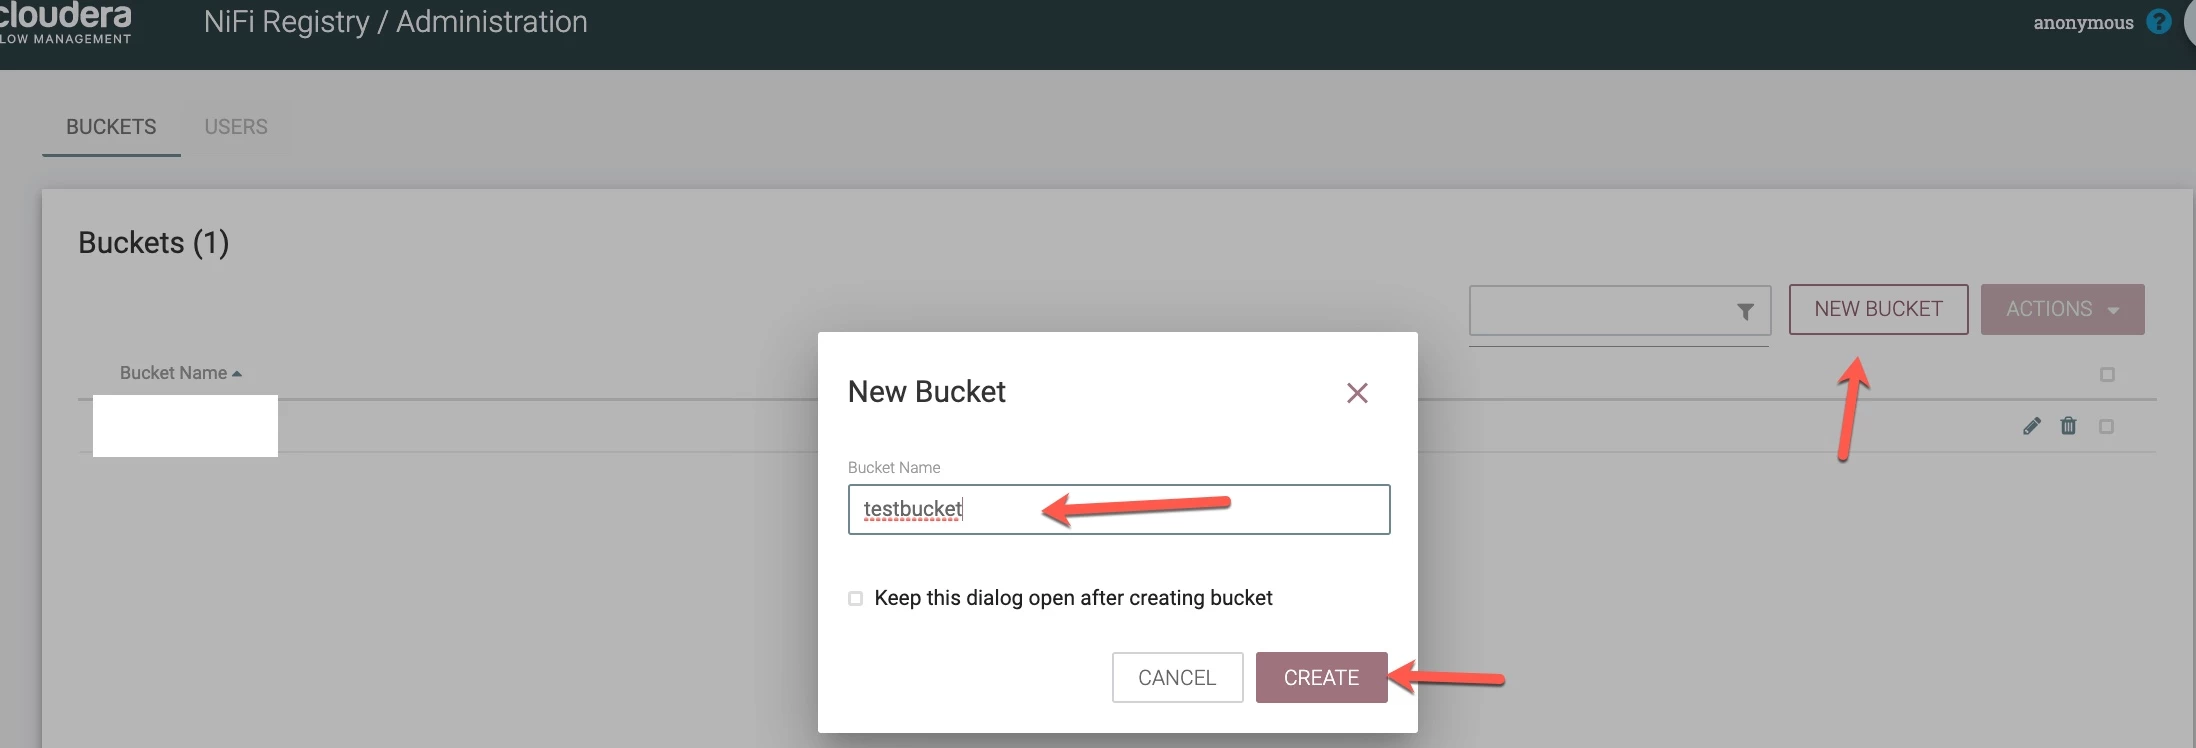Enable Keep this dialog open checkbox
Image resolution: width=2196 pixels, height=748 pixels.
[x=855, y=598]
